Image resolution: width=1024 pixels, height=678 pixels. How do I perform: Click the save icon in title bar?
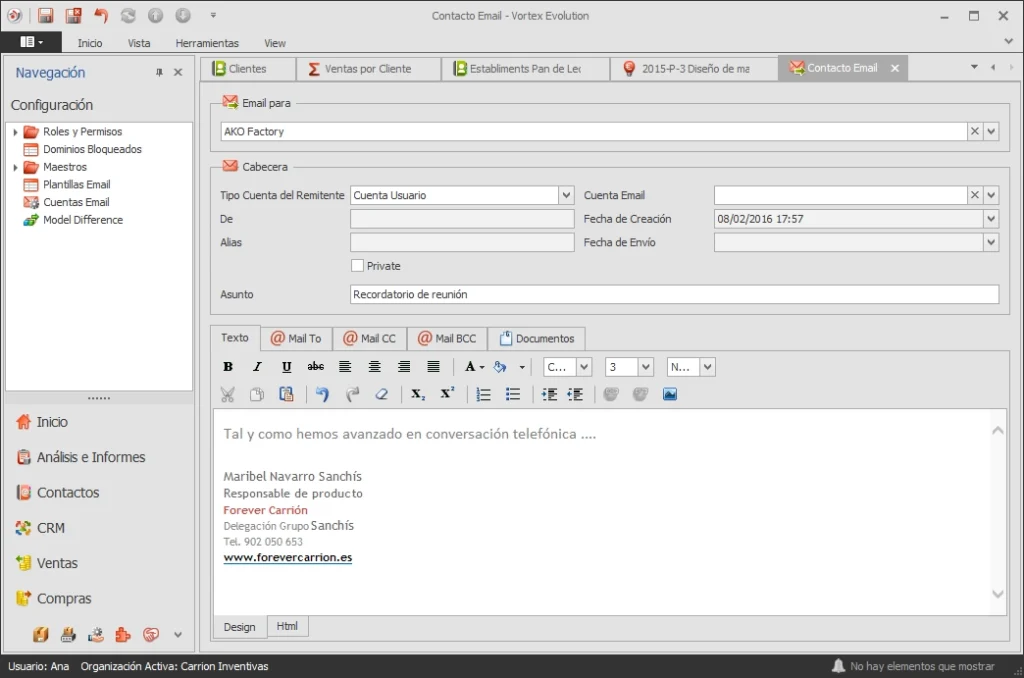pos(45,16)
